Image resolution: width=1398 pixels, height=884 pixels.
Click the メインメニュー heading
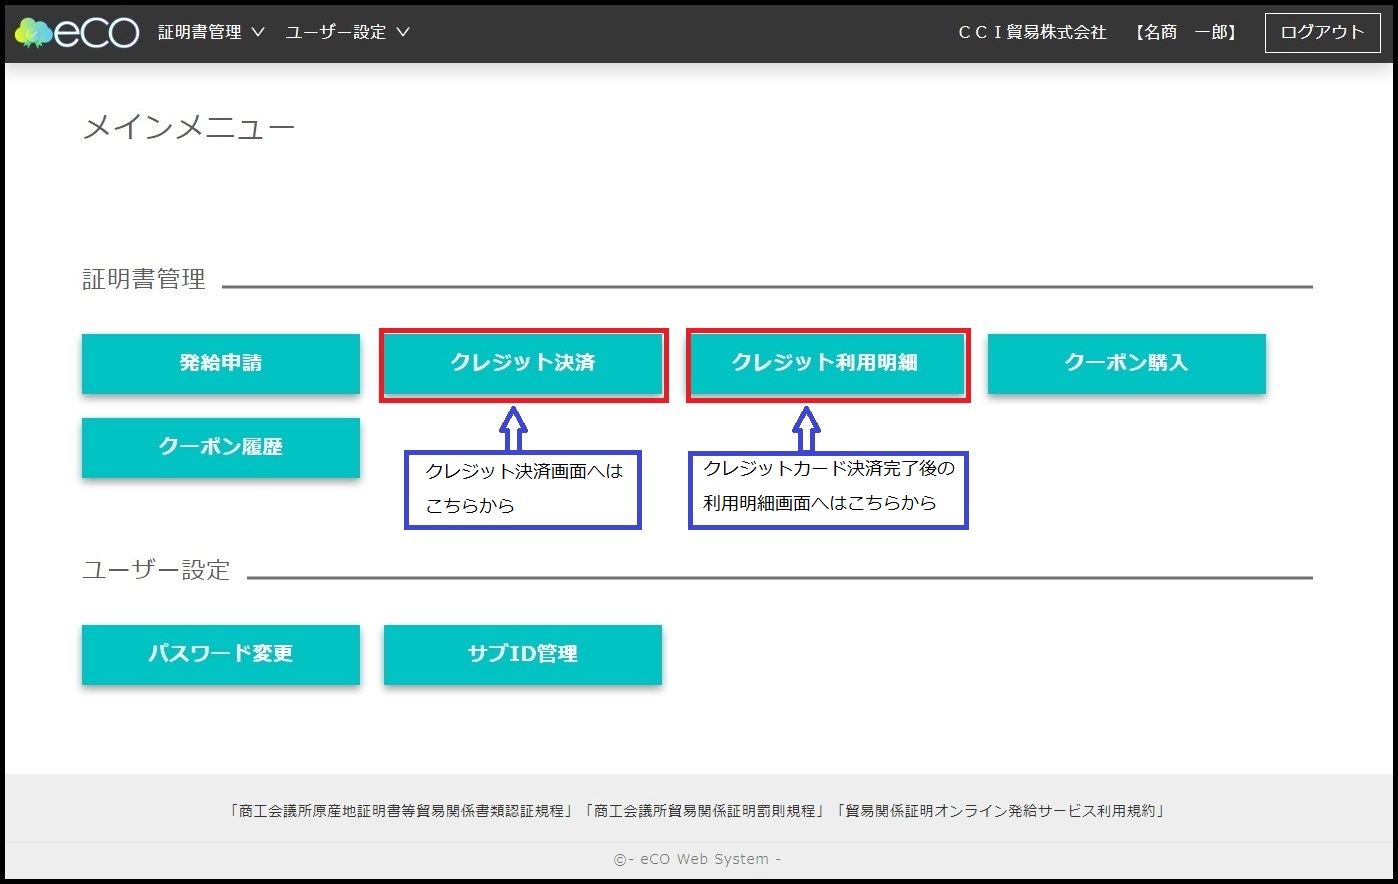(189, 128)
